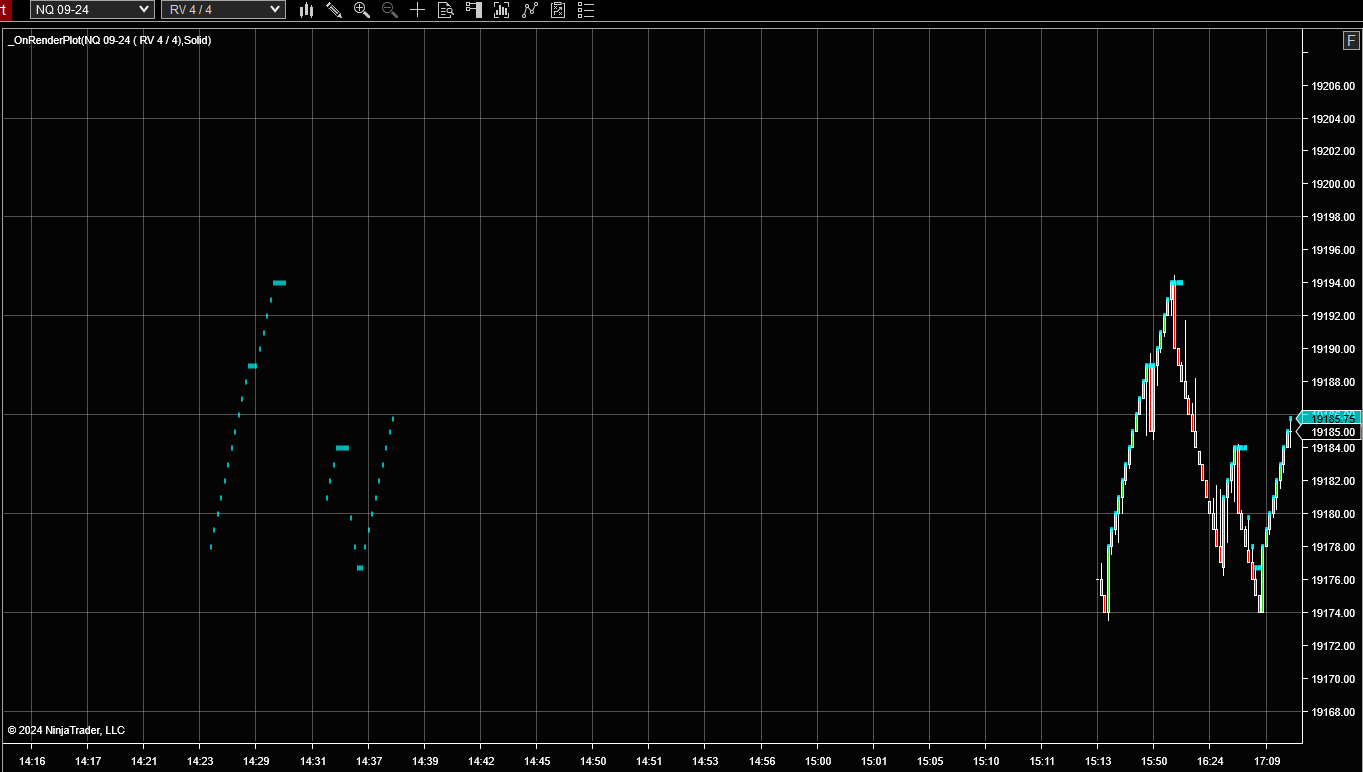Show the data box
The height and width of the screenshot is (772, 1363).
tap(446, 10)
